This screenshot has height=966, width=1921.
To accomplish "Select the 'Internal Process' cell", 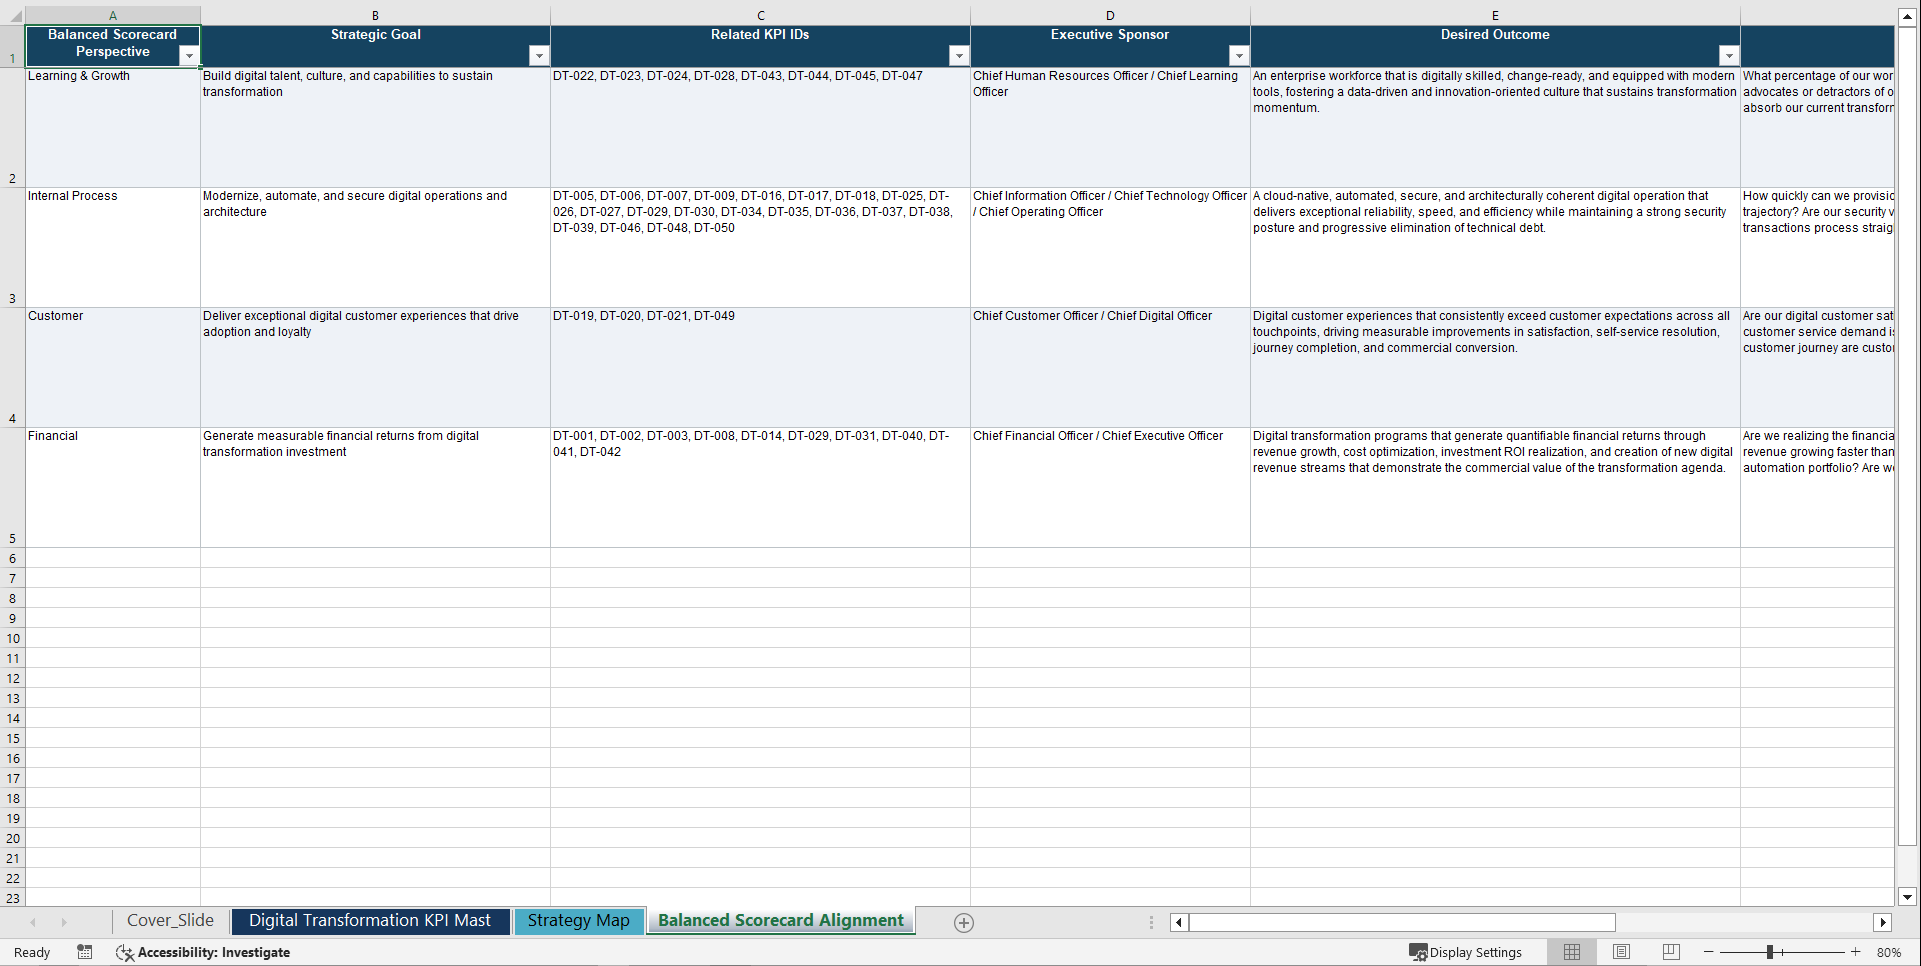I will click(113, 247).
